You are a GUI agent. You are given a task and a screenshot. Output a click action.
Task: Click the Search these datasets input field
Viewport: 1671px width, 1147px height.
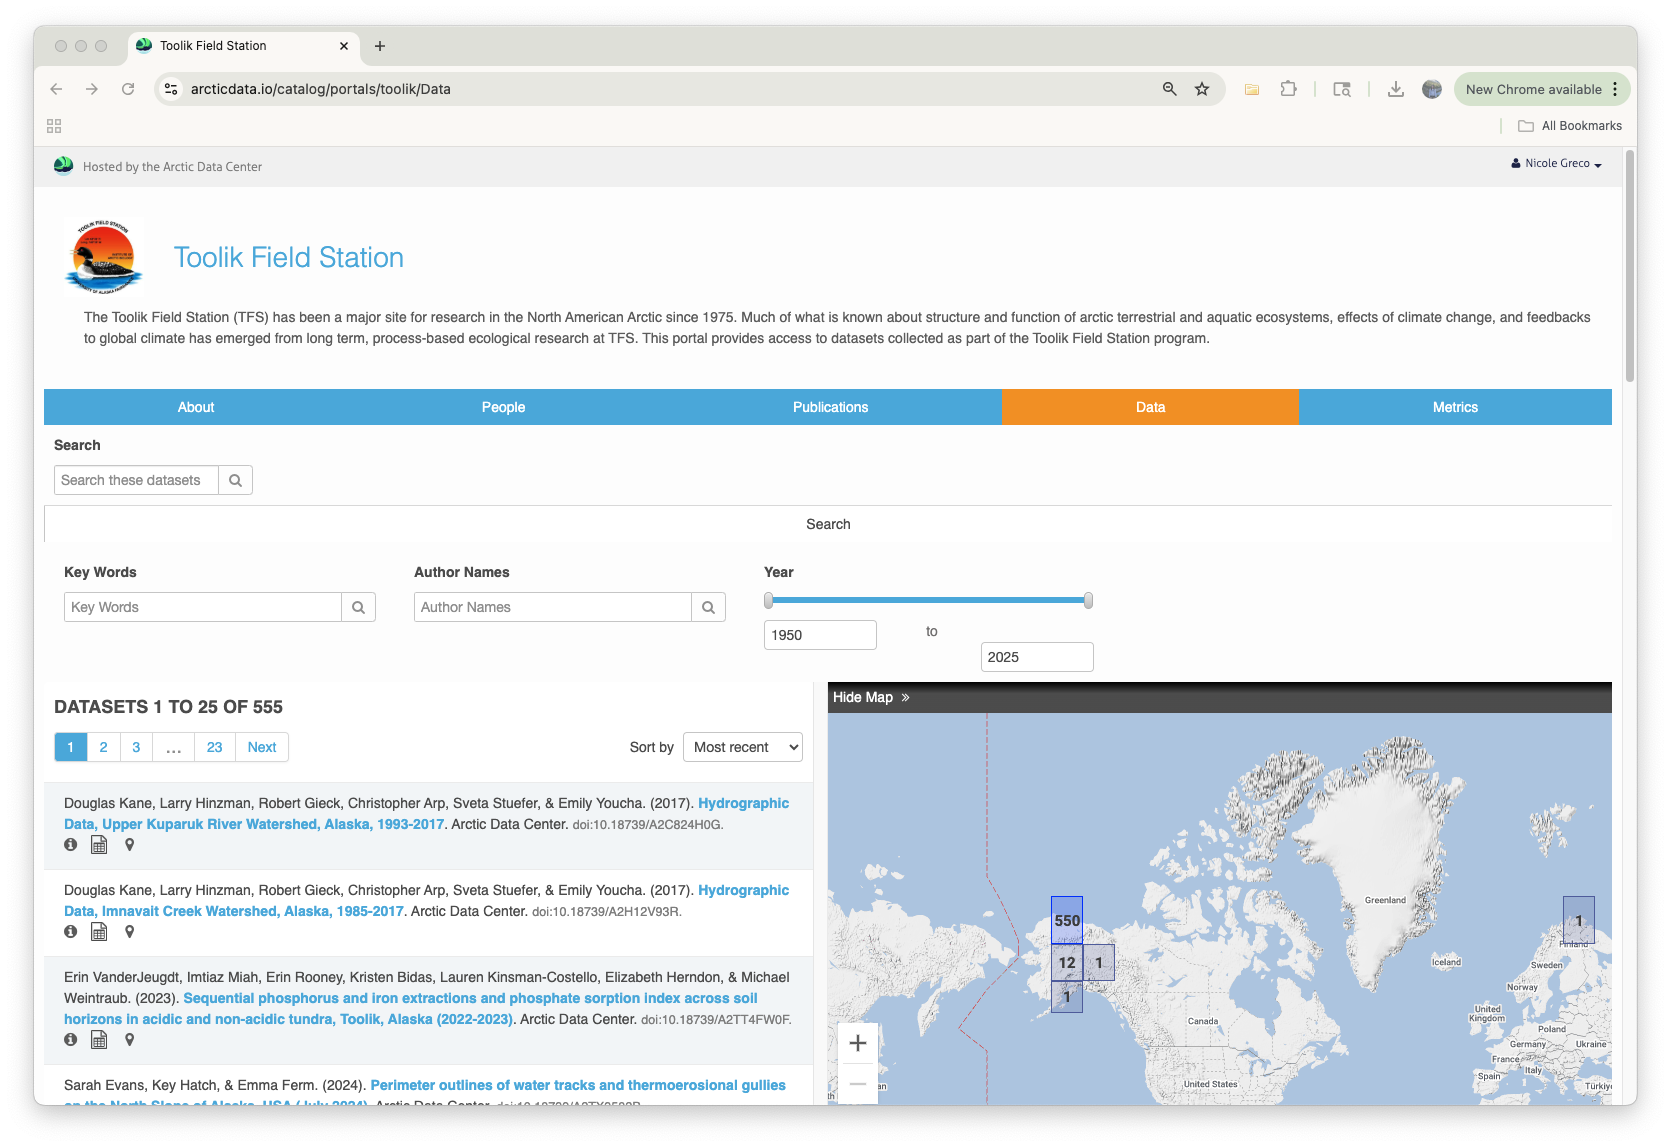[136, 480]
